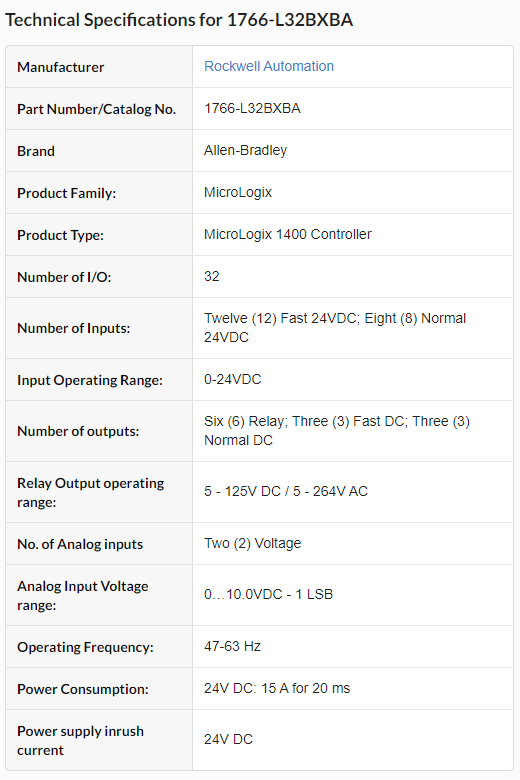The height and width of the screenshot is (780, 520).
Task: Click the Technical Specifications heading
Action: pos(179,20)
